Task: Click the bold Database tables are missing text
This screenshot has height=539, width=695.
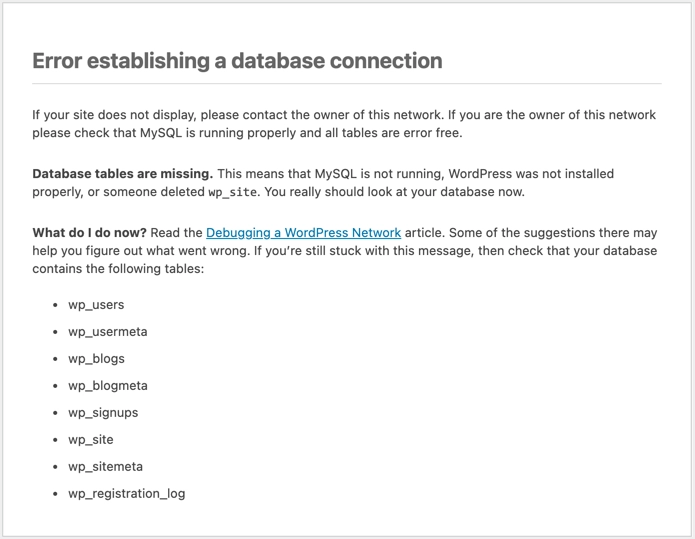Action: (x=122, y=174)
